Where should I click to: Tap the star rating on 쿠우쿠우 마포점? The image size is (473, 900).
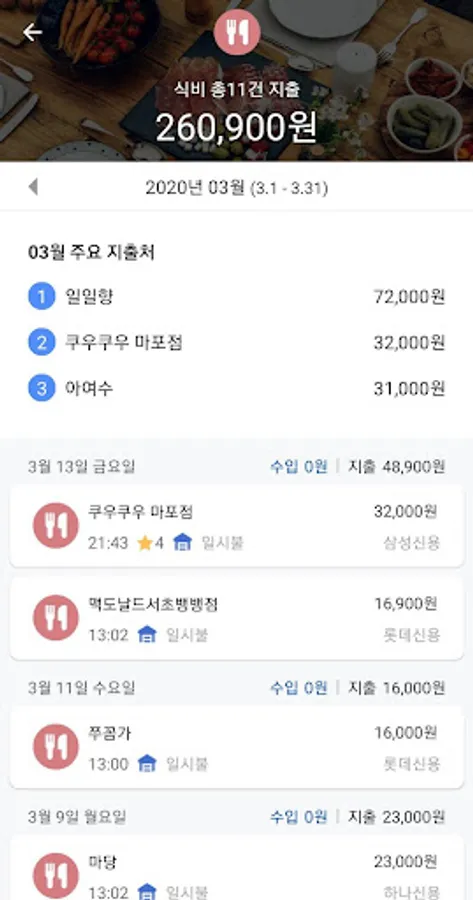coord(151,542)
